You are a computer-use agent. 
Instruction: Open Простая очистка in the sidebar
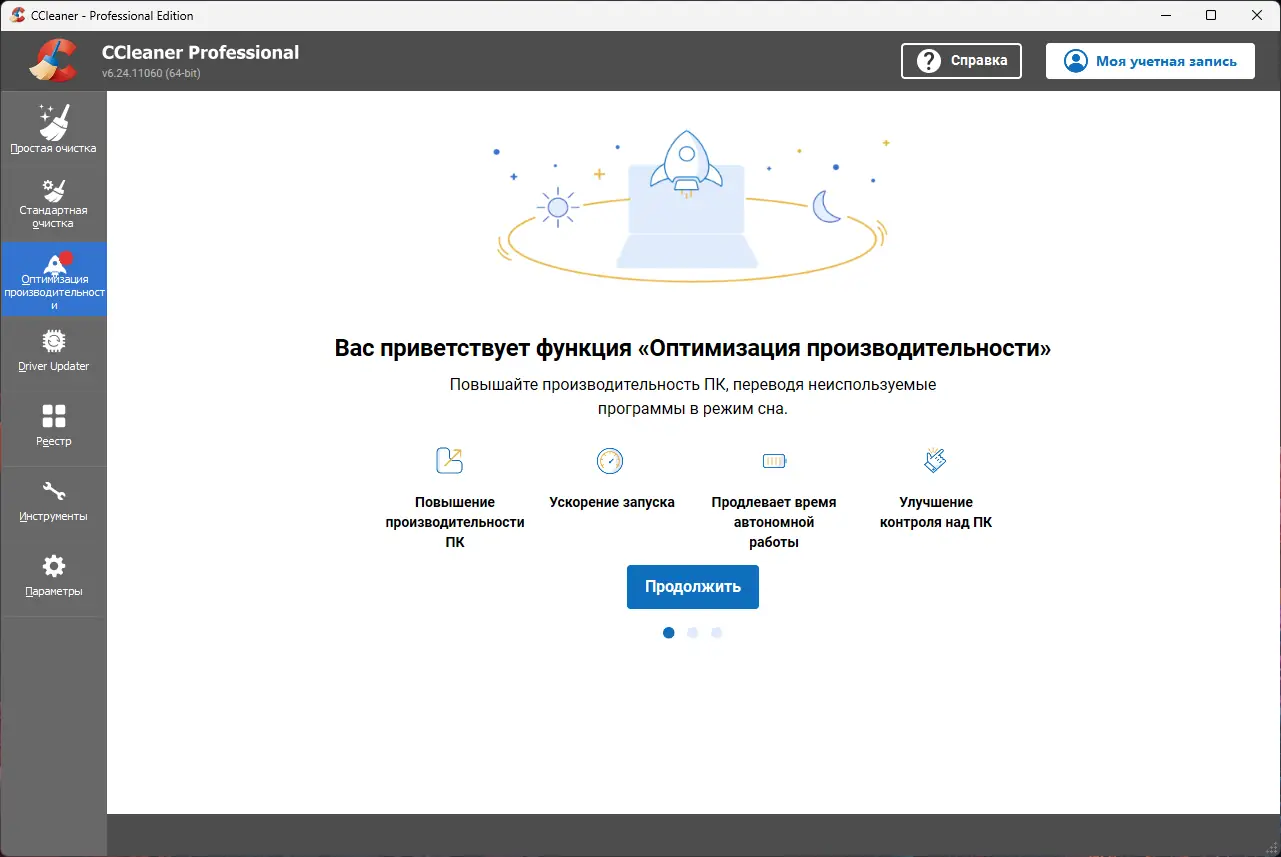(53, 128)
